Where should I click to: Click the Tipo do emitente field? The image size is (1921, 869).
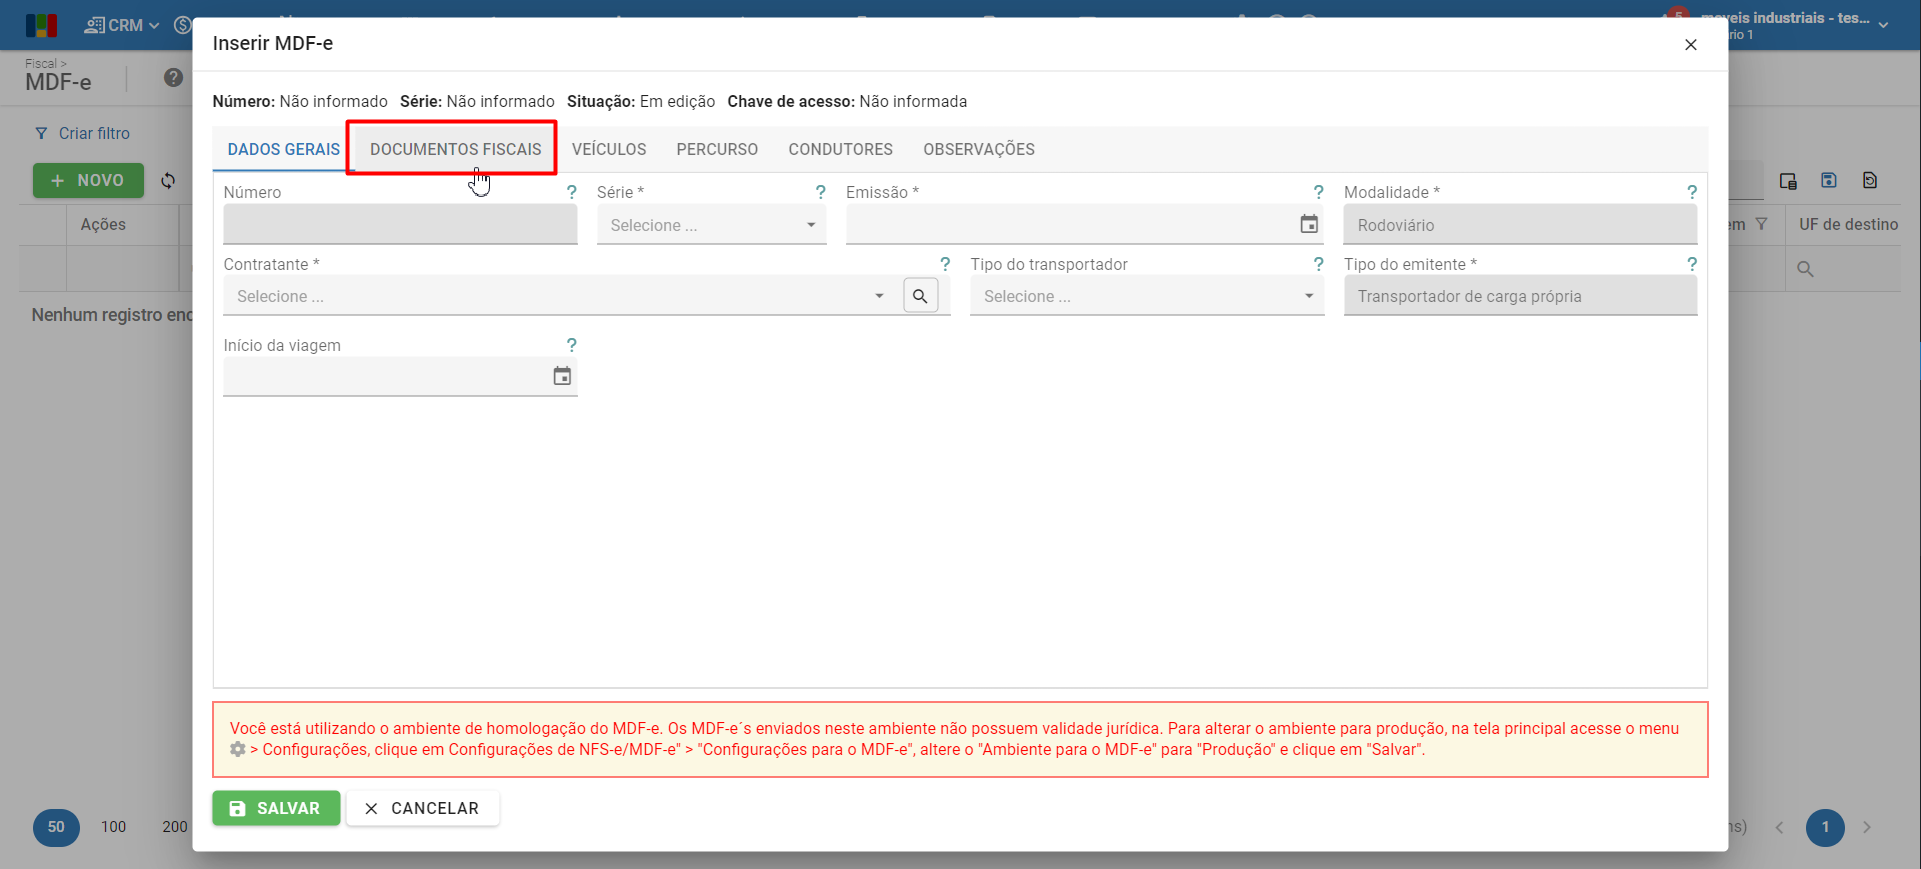1520,296
